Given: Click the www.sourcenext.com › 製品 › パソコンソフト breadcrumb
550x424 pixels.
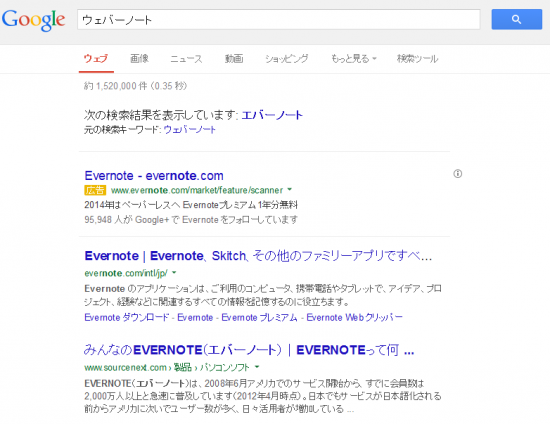Looking at the screenshot, I should [167, 368].
